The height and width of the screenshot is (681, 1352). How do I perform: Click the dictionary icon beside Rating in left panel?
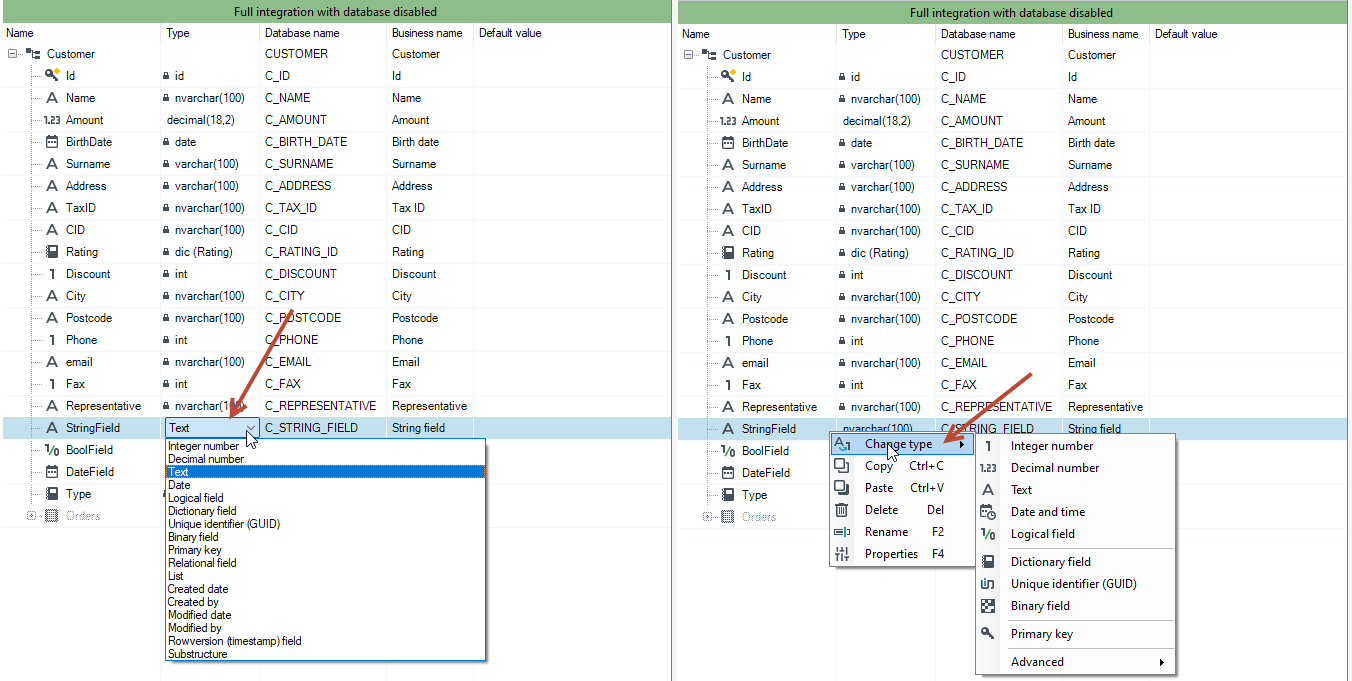click(x=53, y=252)
